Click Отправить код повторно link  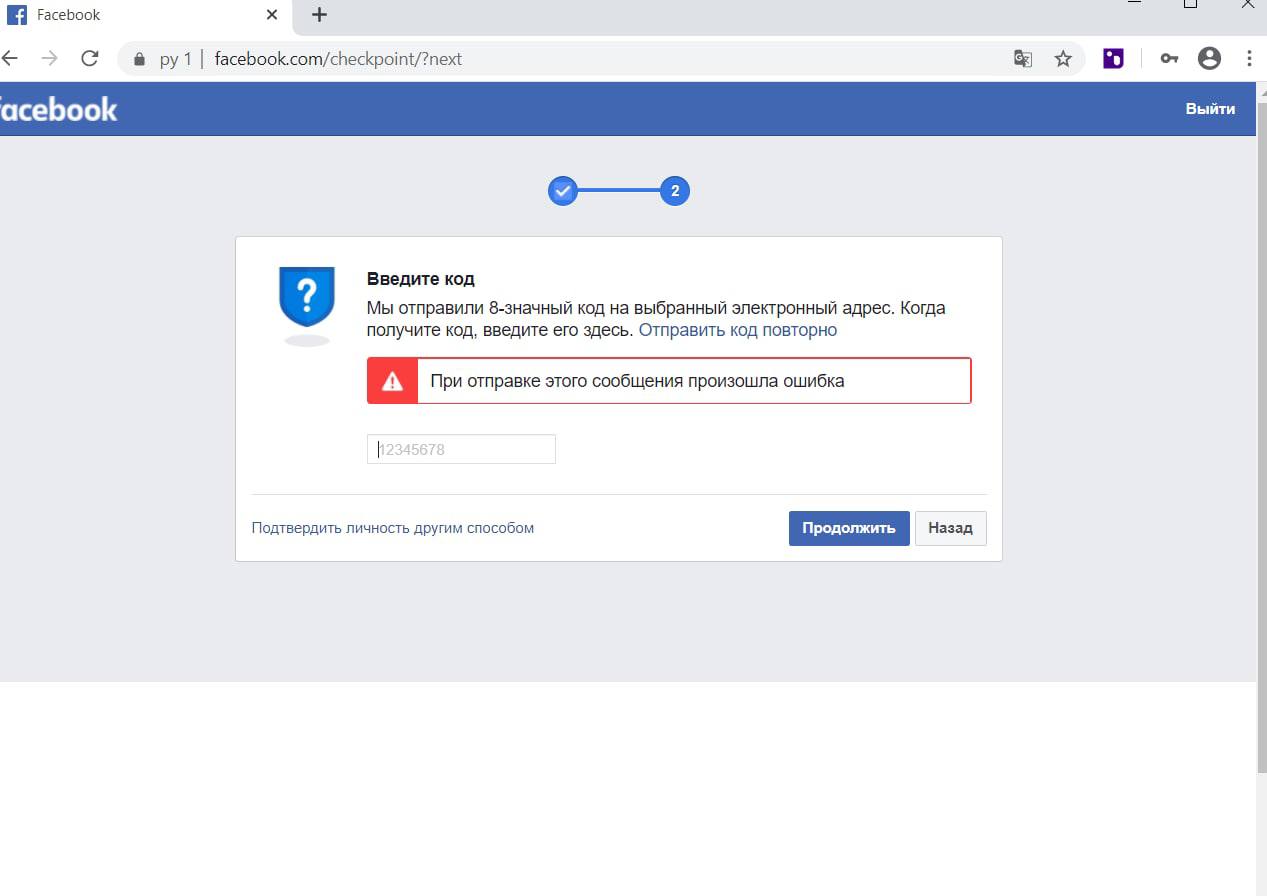click(738, 330)
